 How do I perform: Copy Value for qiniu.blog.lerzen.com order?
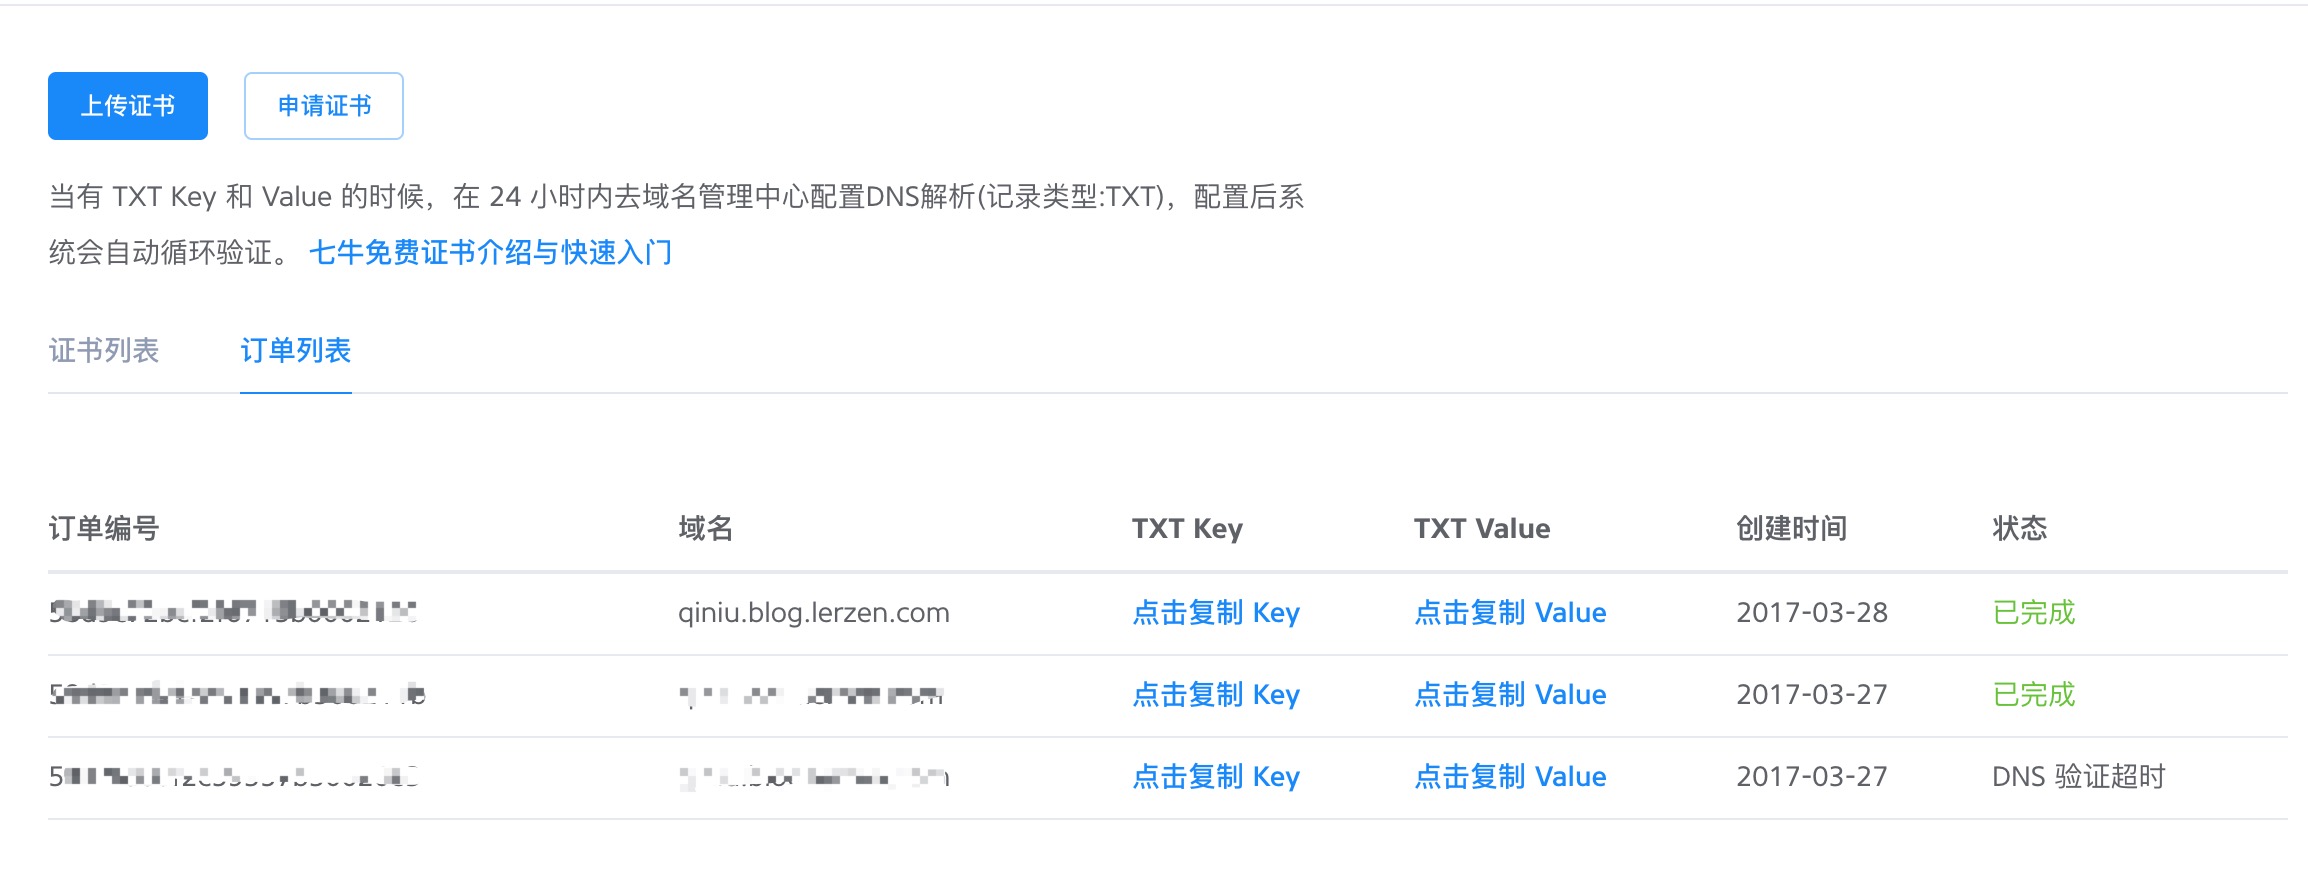click(x=1510, y=612)
